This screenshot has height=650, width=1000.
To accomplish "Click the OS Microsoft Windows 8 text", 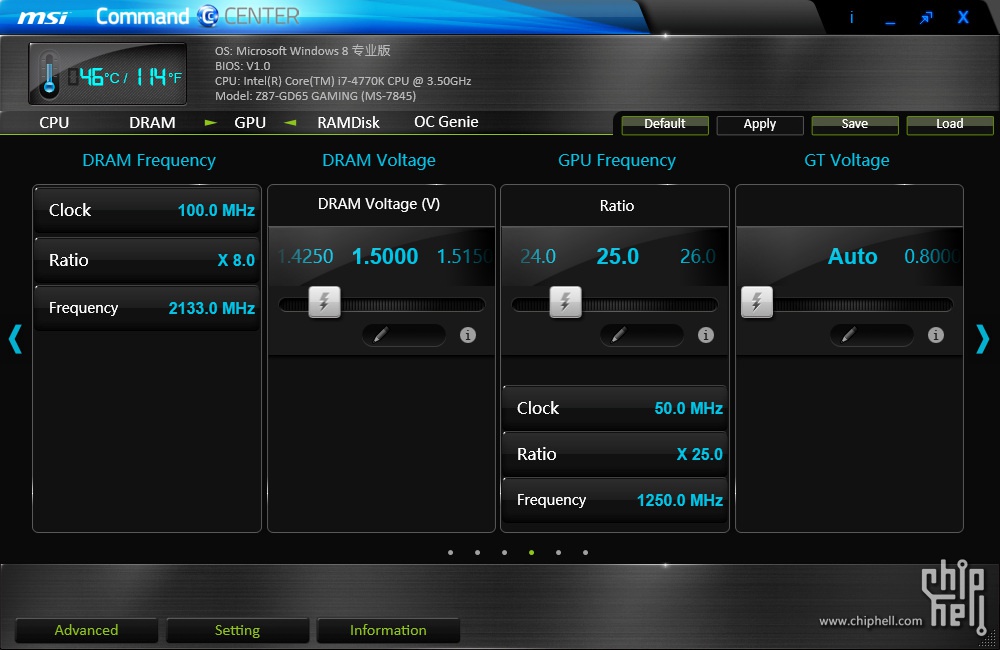I will (x=302, y=50).
